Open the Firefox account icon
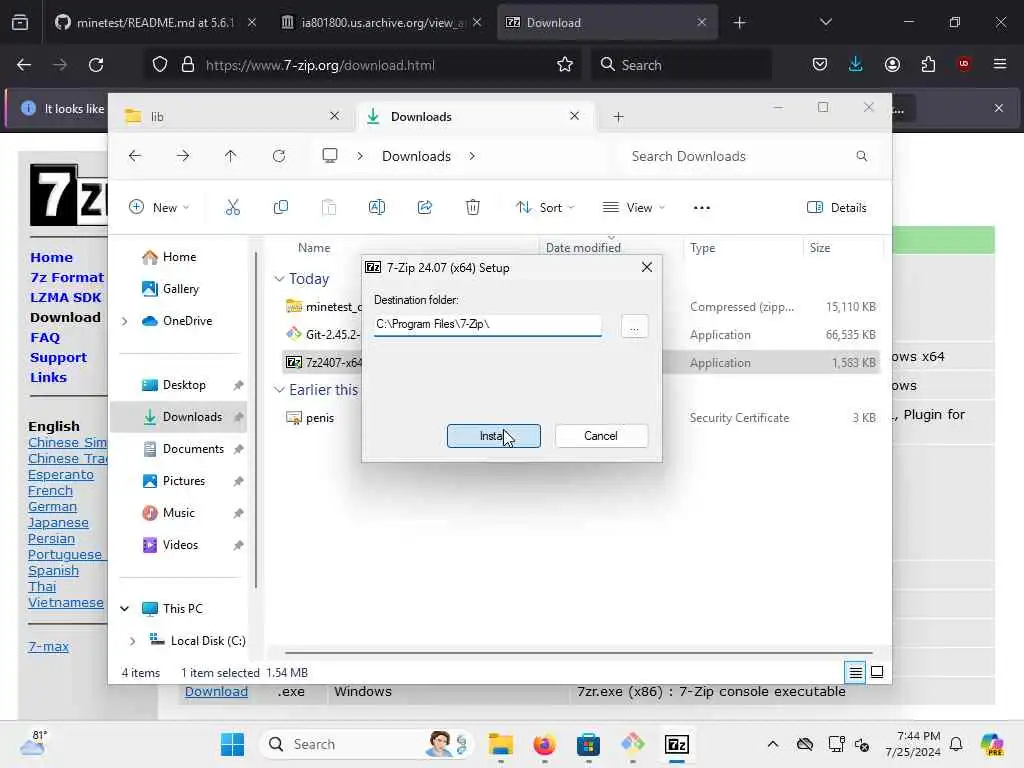This screenshot has height=768, width=1024. (x=892, y=64)
